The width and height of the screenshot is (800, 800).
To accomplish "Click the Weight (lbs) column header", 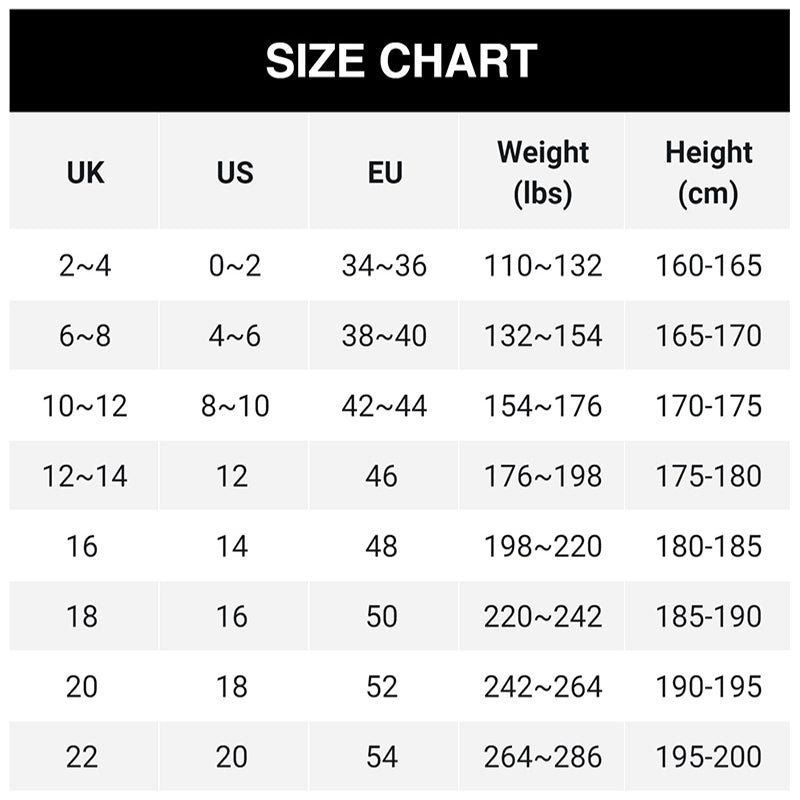I will pyautogui.click(x=543, y=172).
